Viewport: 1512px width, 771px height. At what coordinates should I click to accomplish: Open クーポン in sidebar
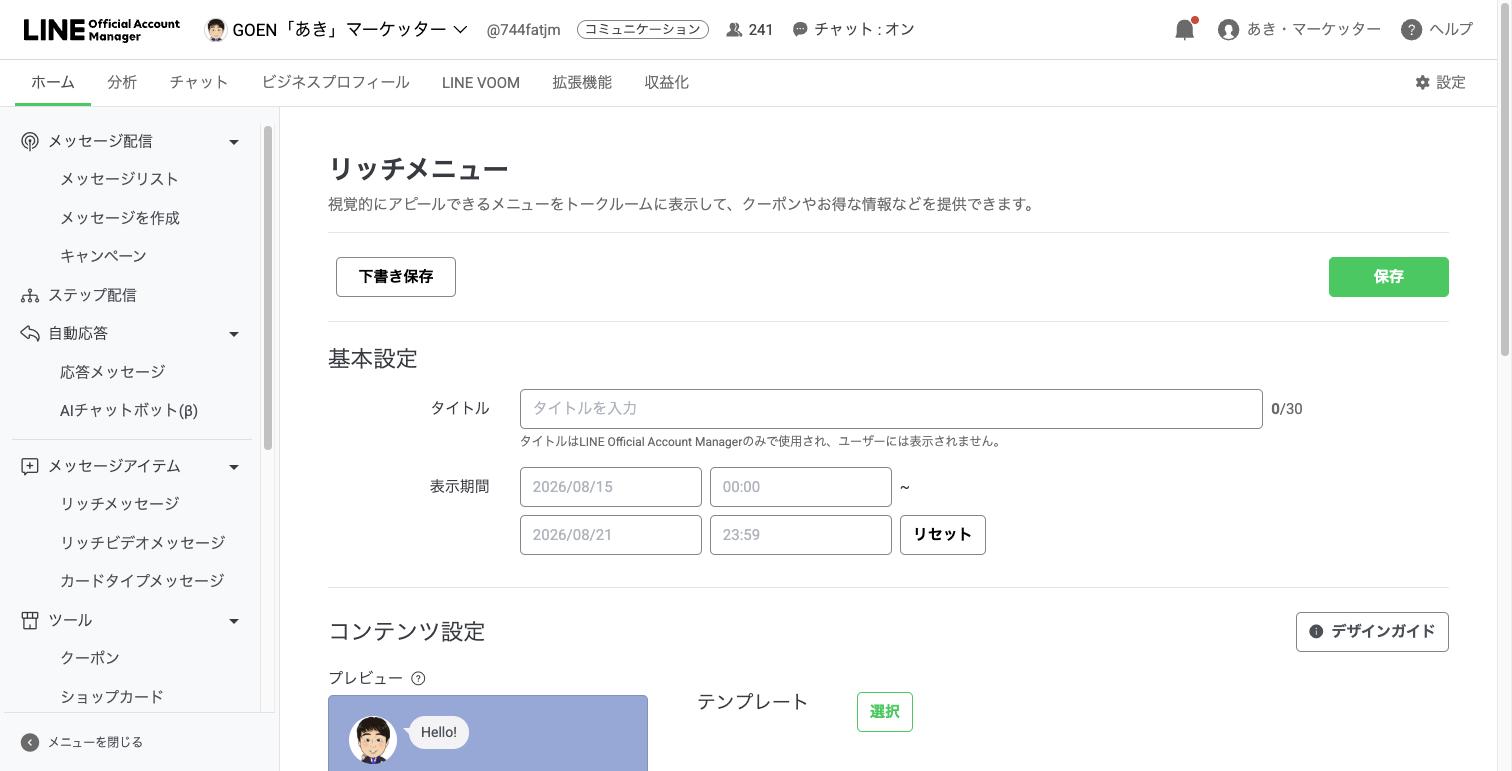[90, 658]
